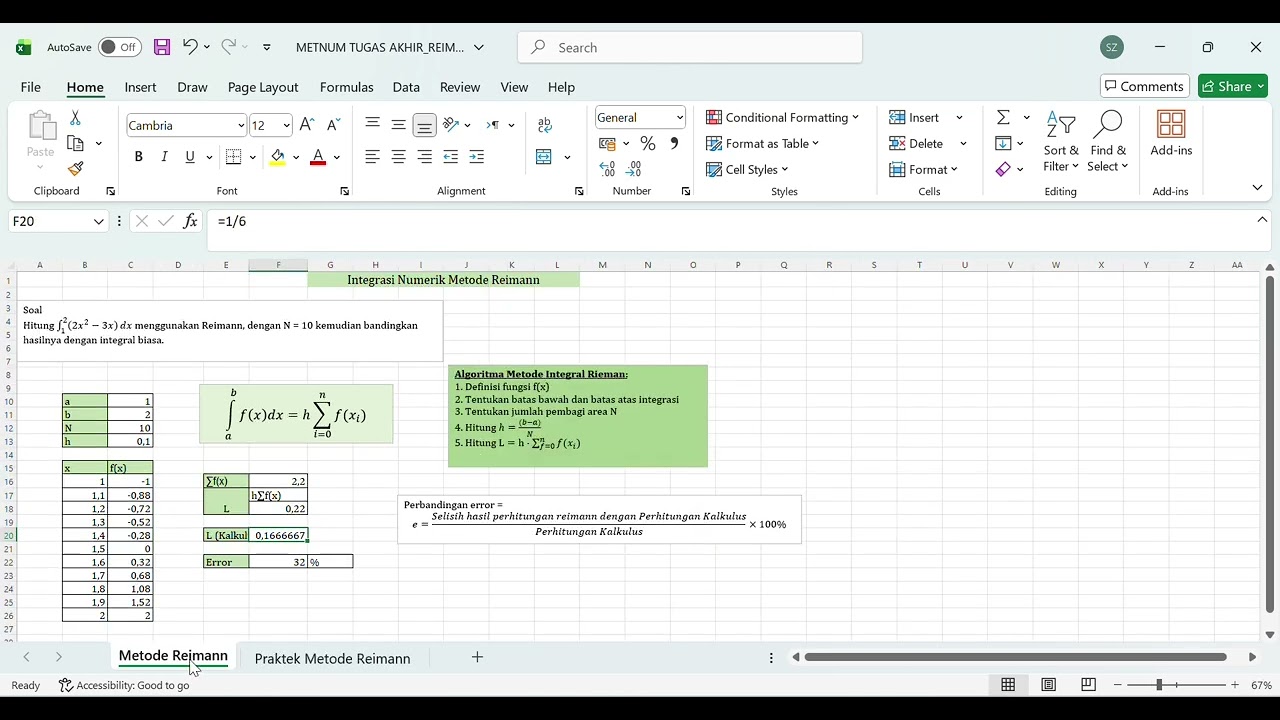Open Find & Select dropdown
The width and height of the screenshot is (1280, 720).
coord(1108,141)
